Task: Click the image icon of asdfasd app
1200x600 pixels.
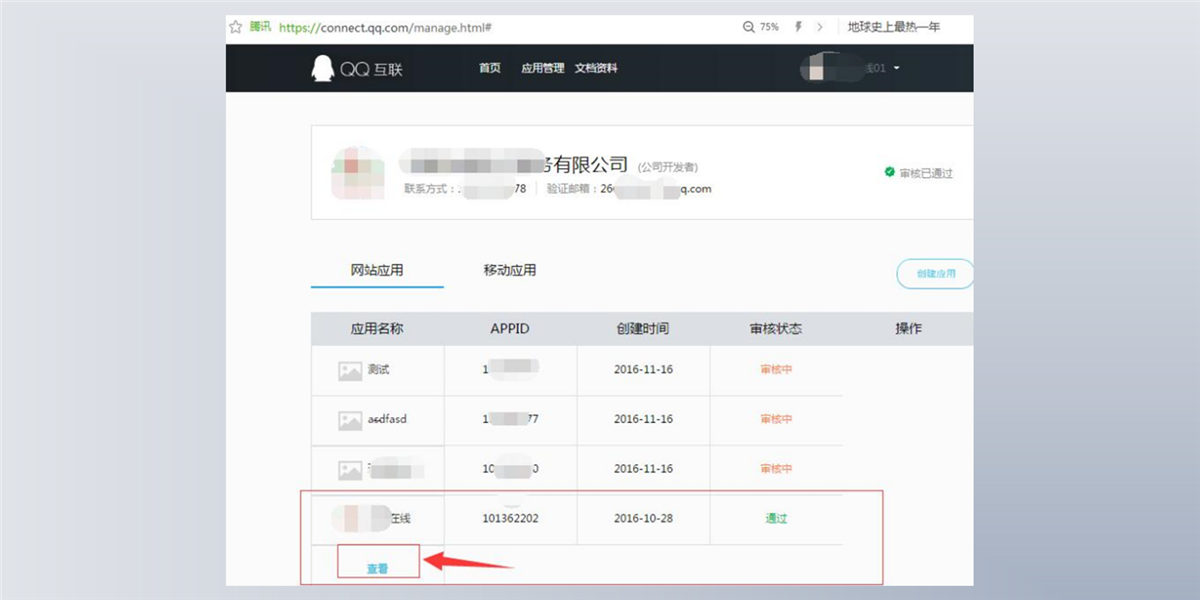Action: 350,420
